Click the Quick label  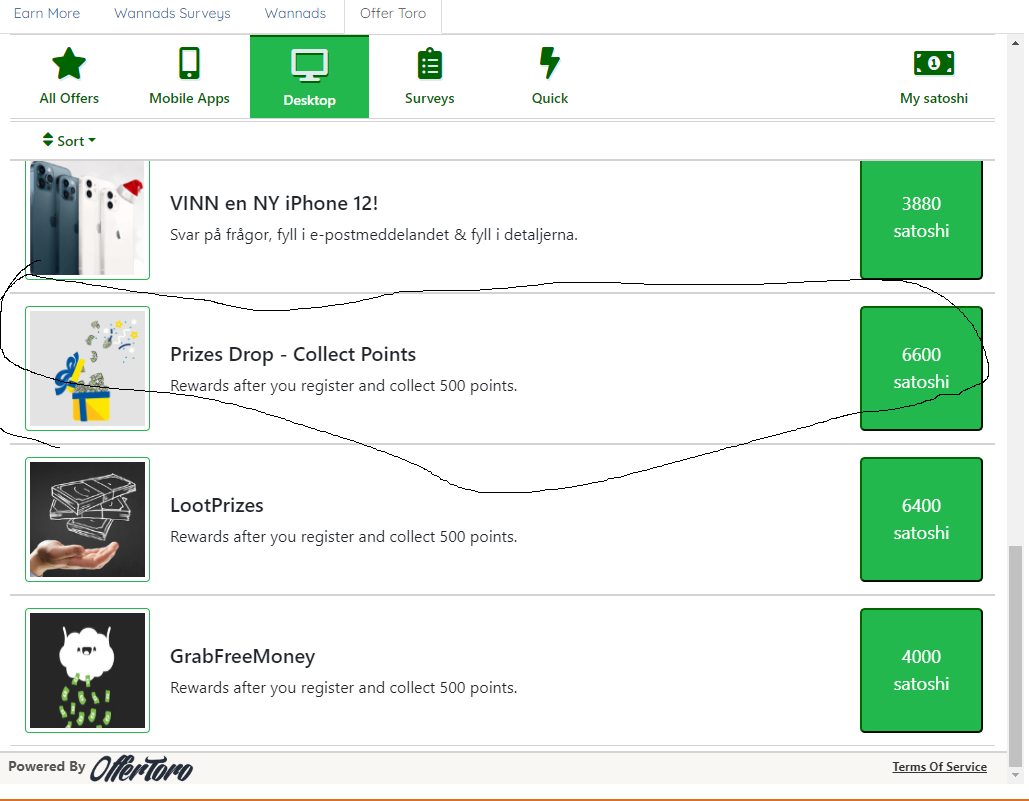(x=550, y=98)
